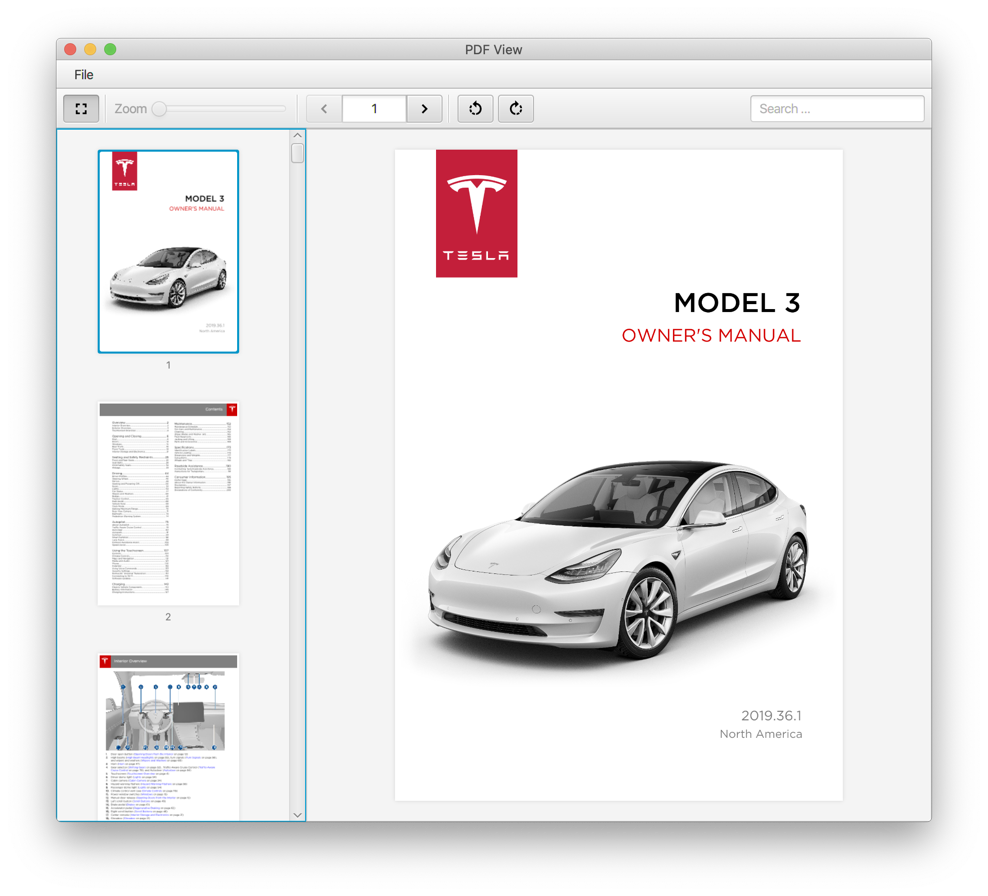Viewport: 988px width, 896px height.
Task: Click the up arrow on the thumbnail scrollbar
Action: tap(297, 134)
